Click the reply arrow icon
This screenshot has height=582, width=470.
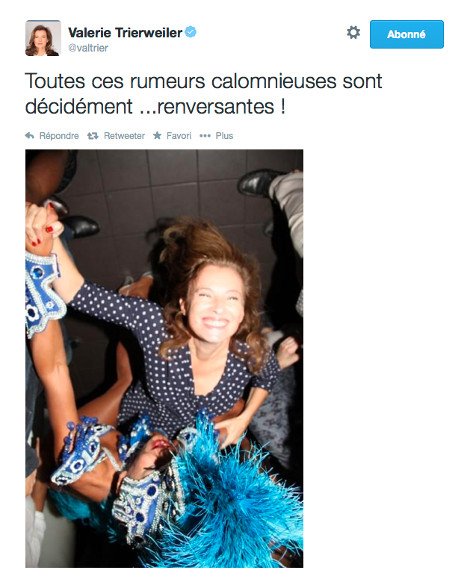tap(30, 136)
